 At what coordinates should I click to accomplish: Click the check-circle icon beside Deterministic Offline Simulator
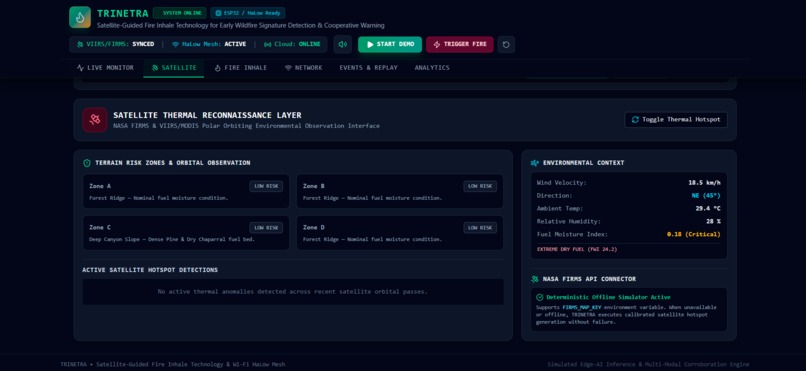pos(539,297)
